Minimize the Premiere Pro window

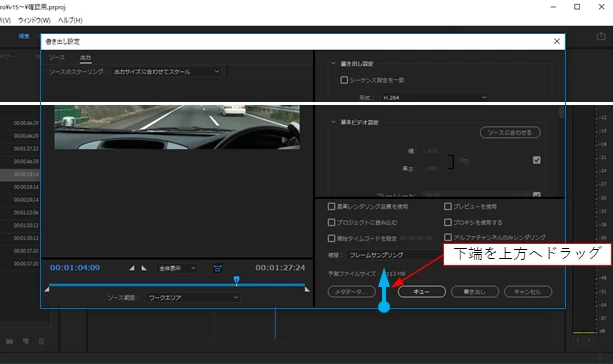(553, 7)
